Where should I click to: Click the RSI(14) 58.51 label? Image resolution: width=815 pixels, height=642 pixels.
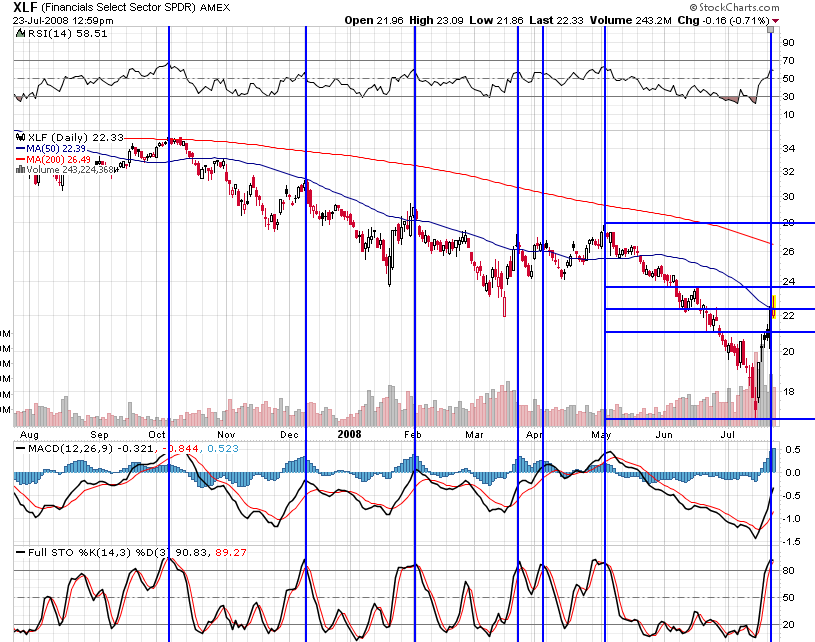click(67, 33)
